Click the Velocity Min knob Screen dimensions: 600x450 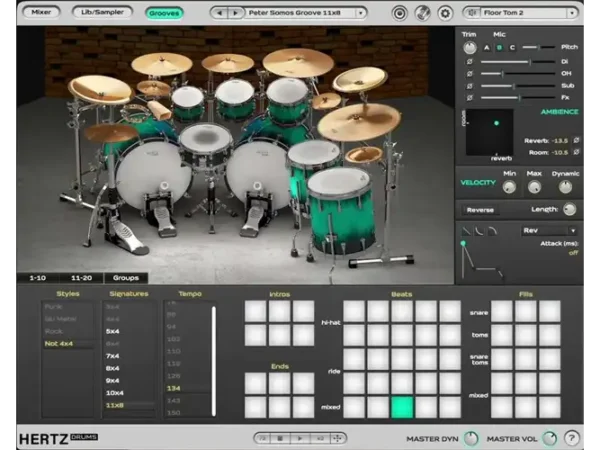pyautogui.click(x=509, y=187)
